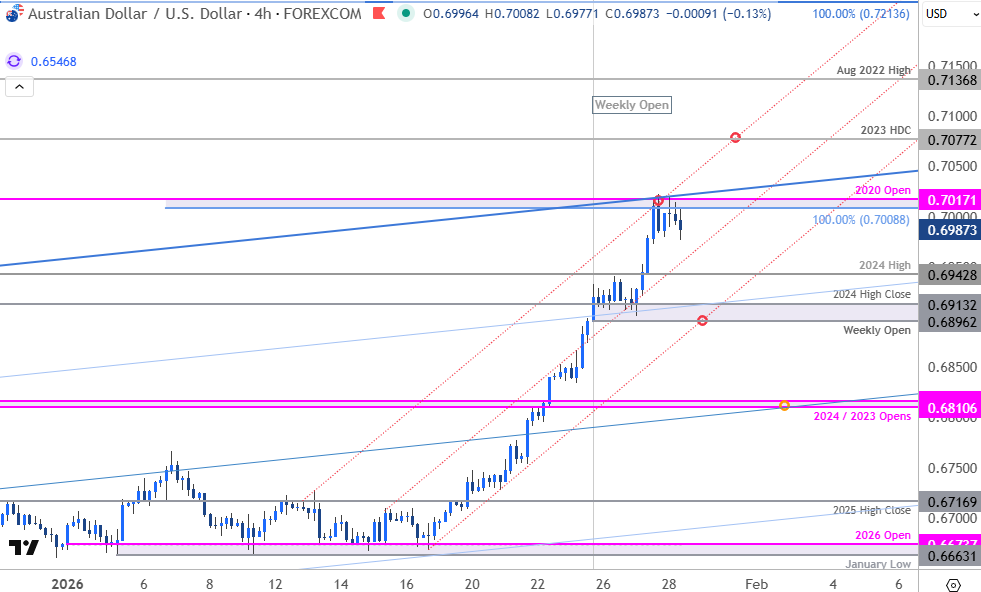Click the 0.71368 price axis label
The width and height of the screenshot is (981, 592).
pyautogui.click(x=950, y=79)
